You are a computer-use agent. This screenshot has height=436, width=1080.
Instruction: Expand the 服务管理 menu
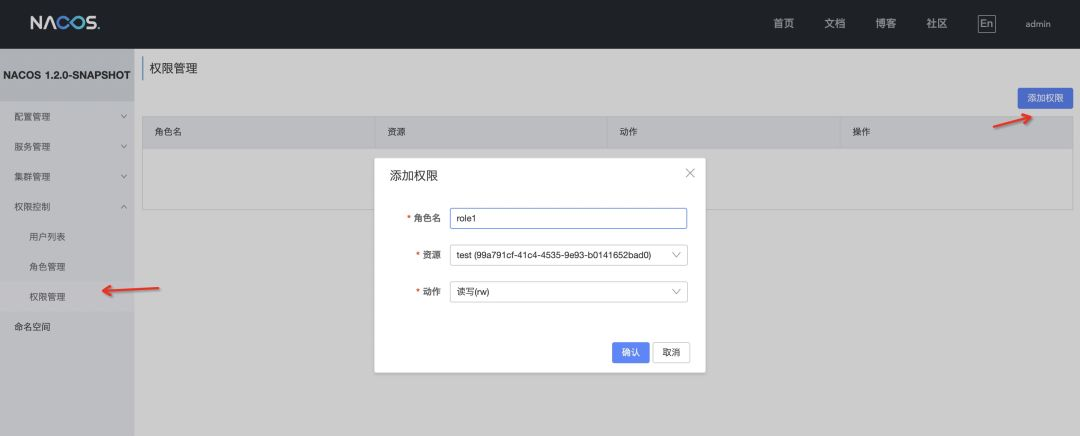[67, 147]
